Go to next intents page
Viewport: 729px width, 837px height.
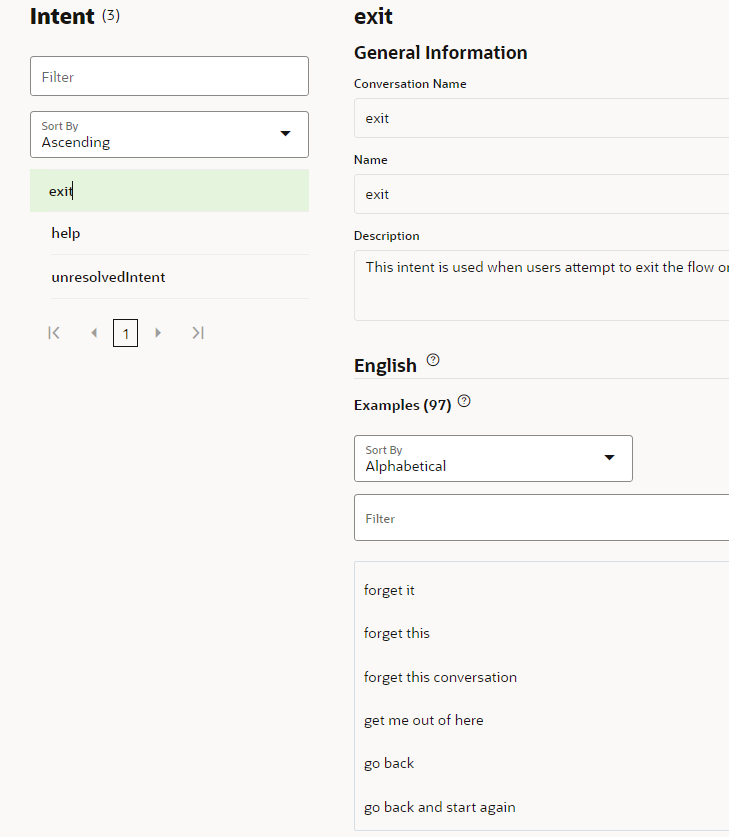click(158, 333)
